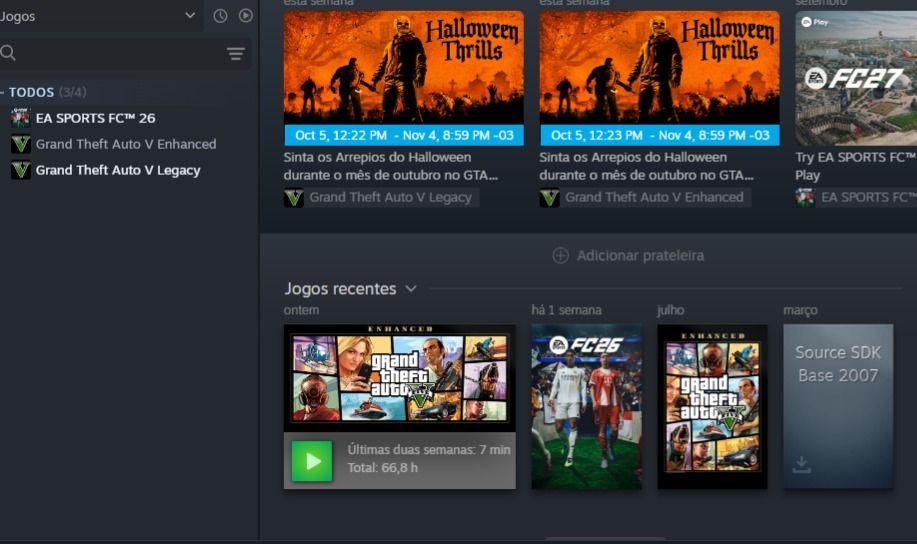
Task: Open the FC26 recent game cover
Action: (x=587, y=407)
